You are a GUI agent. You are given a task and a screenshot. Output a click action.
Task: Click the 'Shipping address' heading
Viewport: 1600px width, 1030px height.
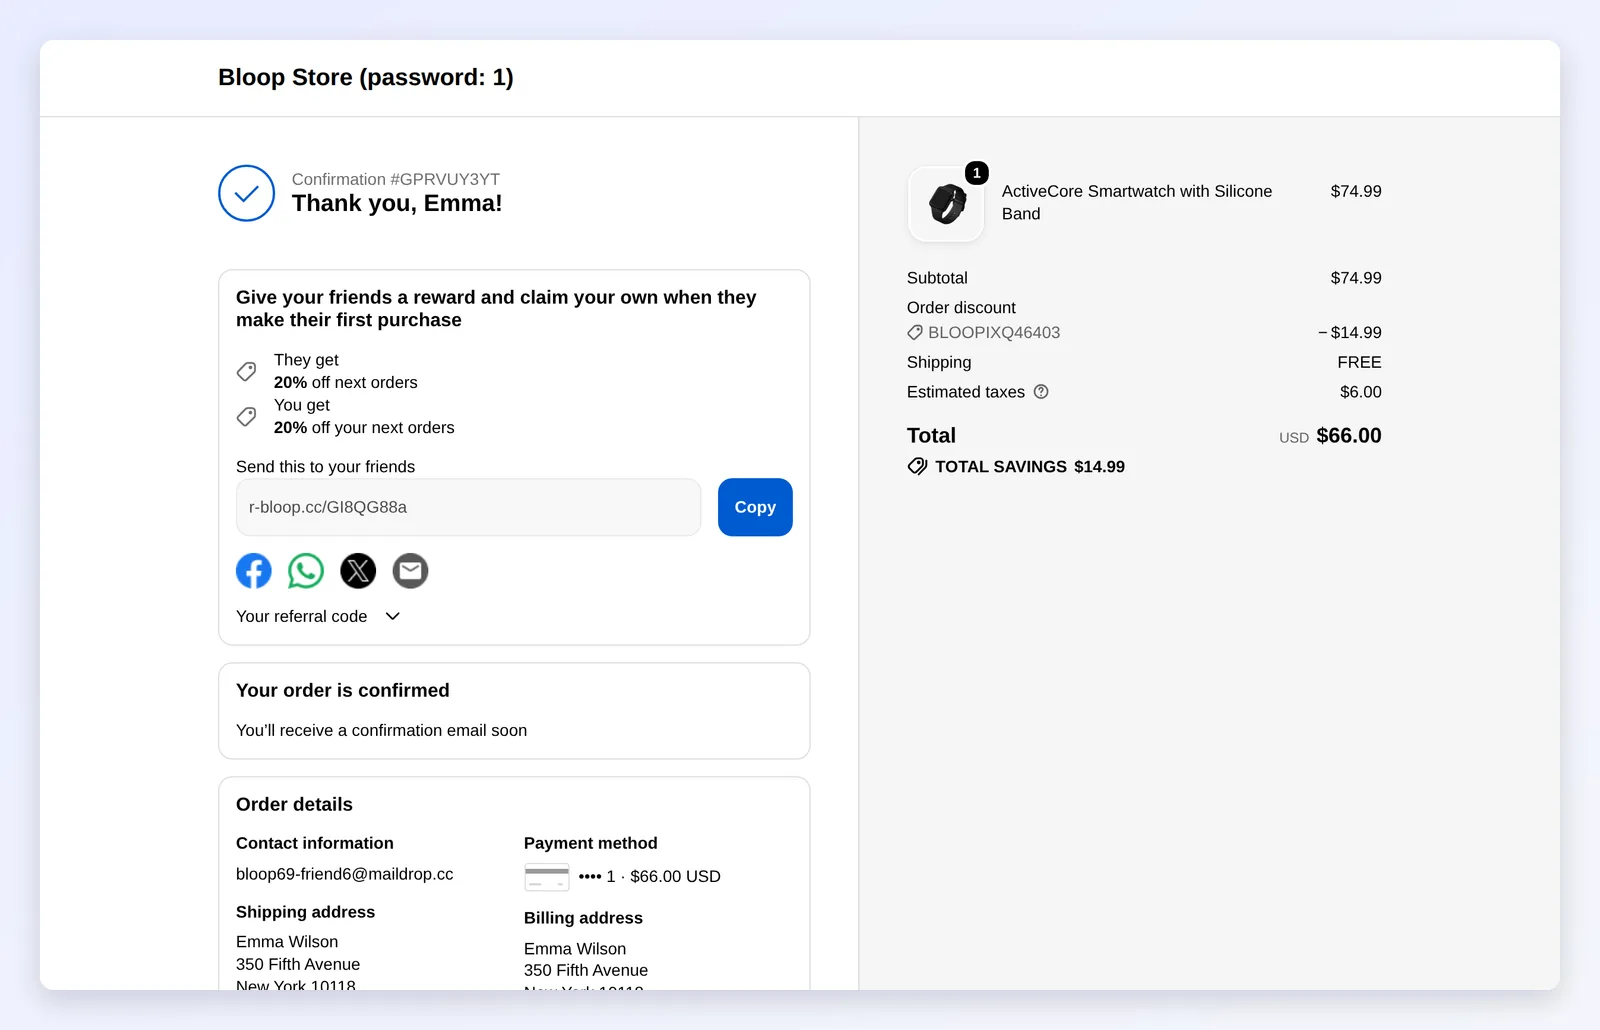pos(305,912)
